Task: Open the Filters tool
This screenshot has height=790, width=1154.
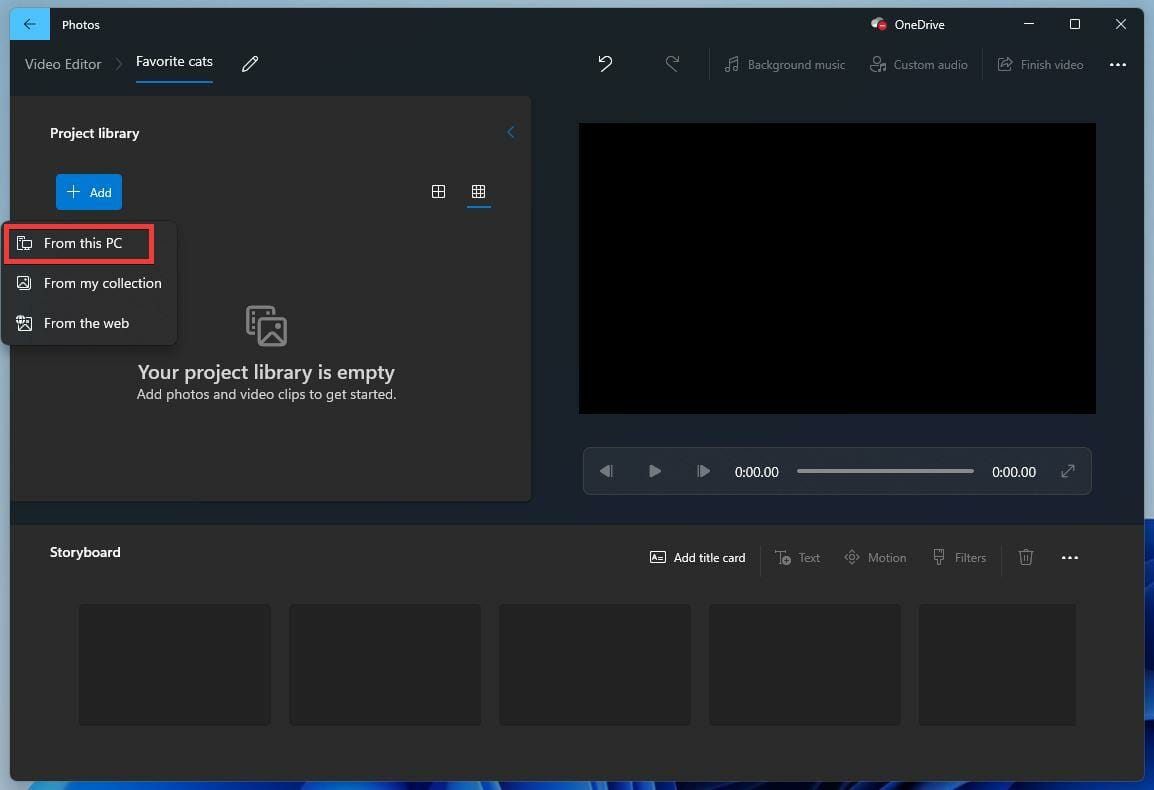Action: pyautogui.click(x=959, y=557)
